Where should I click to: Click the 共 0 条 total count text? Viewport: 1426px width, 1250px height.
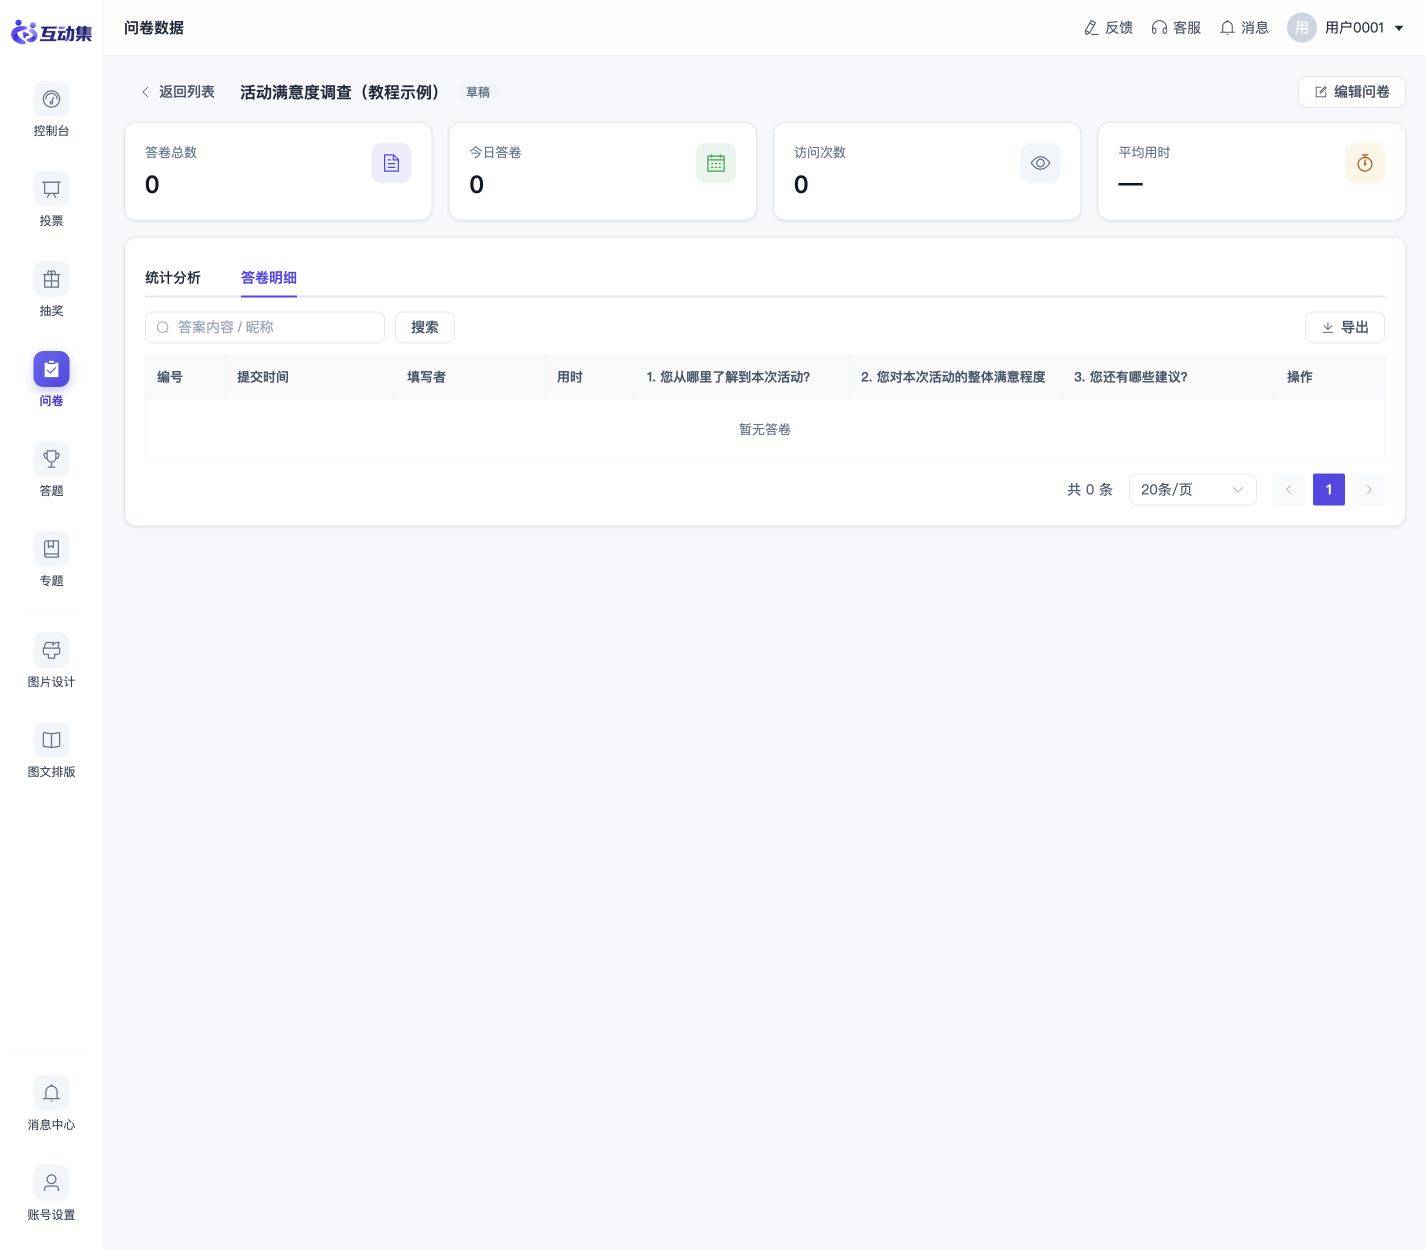pyautogui.click(x=1090, y=490)
